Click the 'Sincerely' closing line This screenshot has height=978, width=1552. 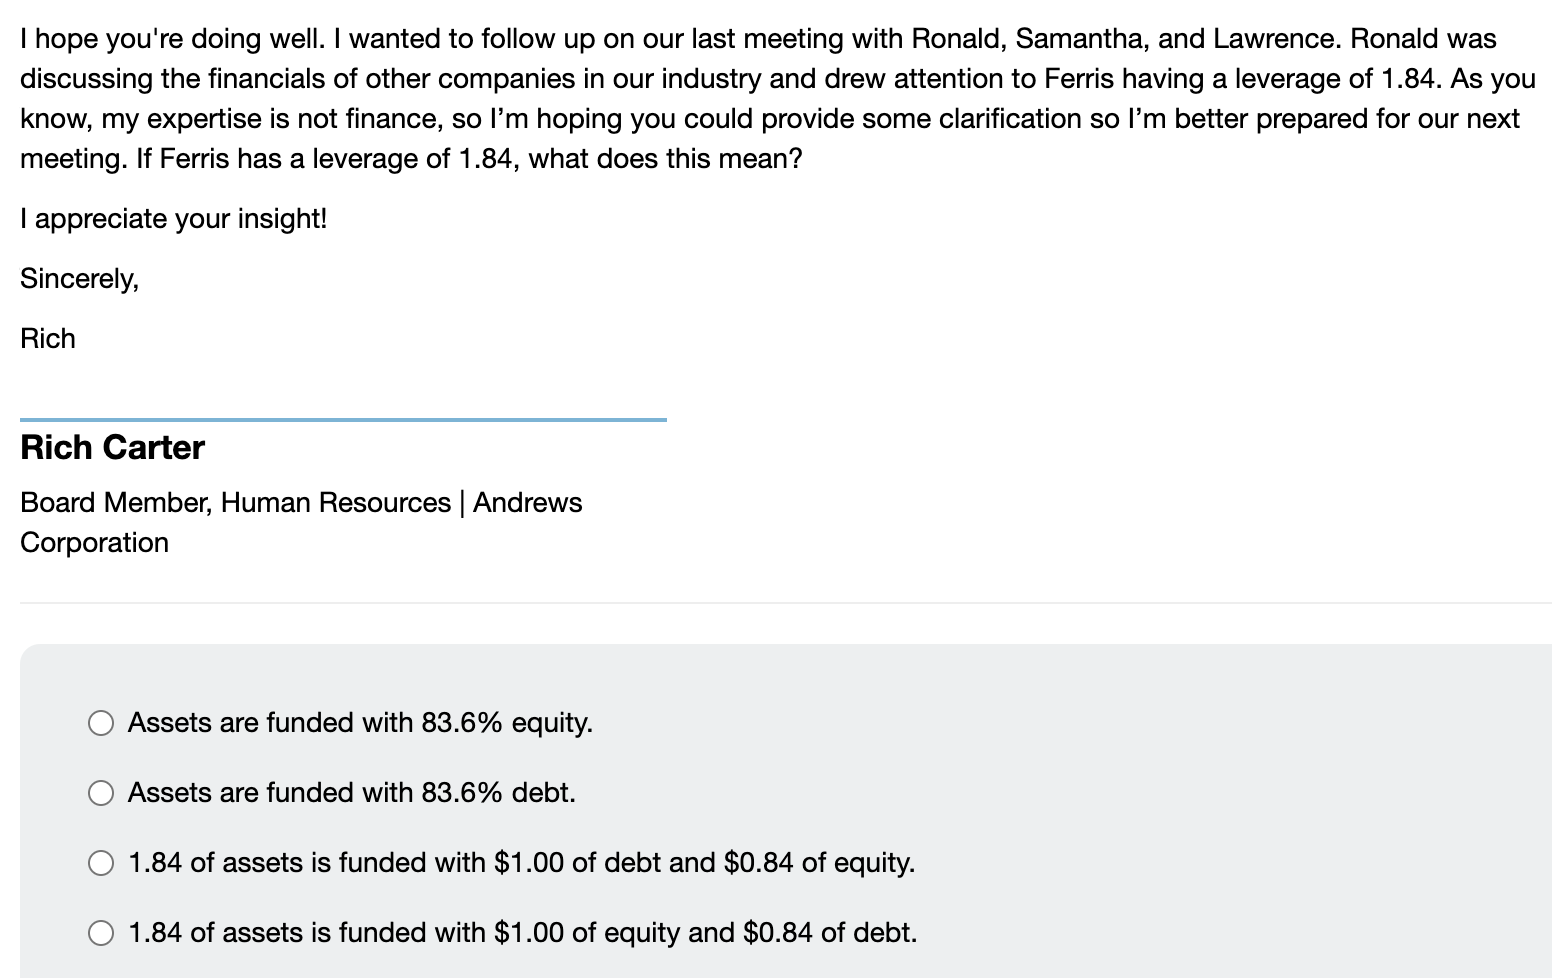click(79, 278)
